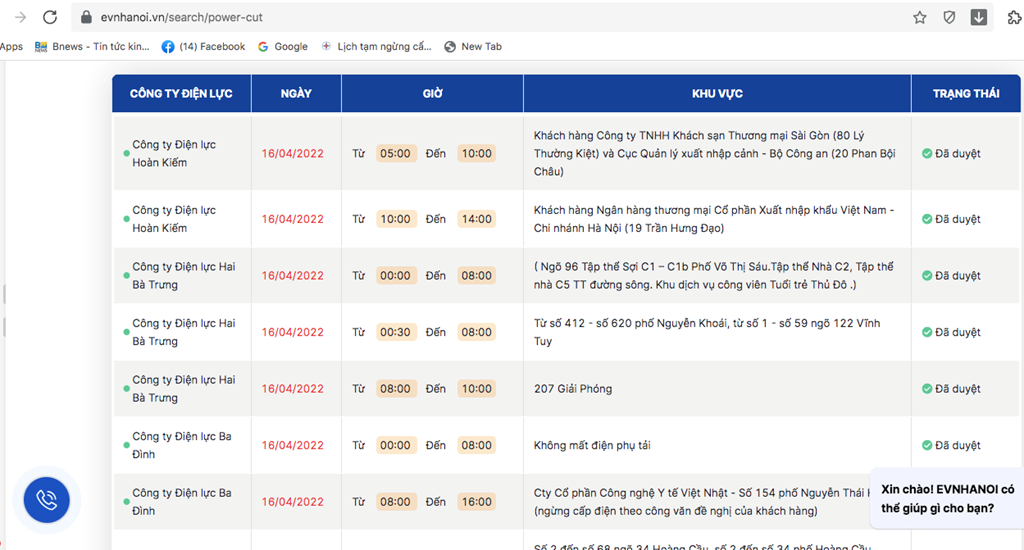This screenshot has width=1024, height=550.
Task: Bookmark this page with the star icon
Action: coord(920,17)
